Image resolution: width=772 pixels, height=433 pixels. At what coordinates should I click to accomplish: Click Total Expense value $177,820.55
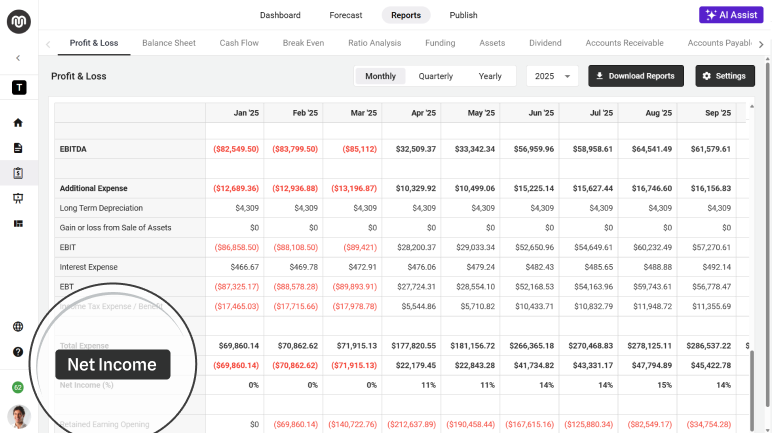414,346
